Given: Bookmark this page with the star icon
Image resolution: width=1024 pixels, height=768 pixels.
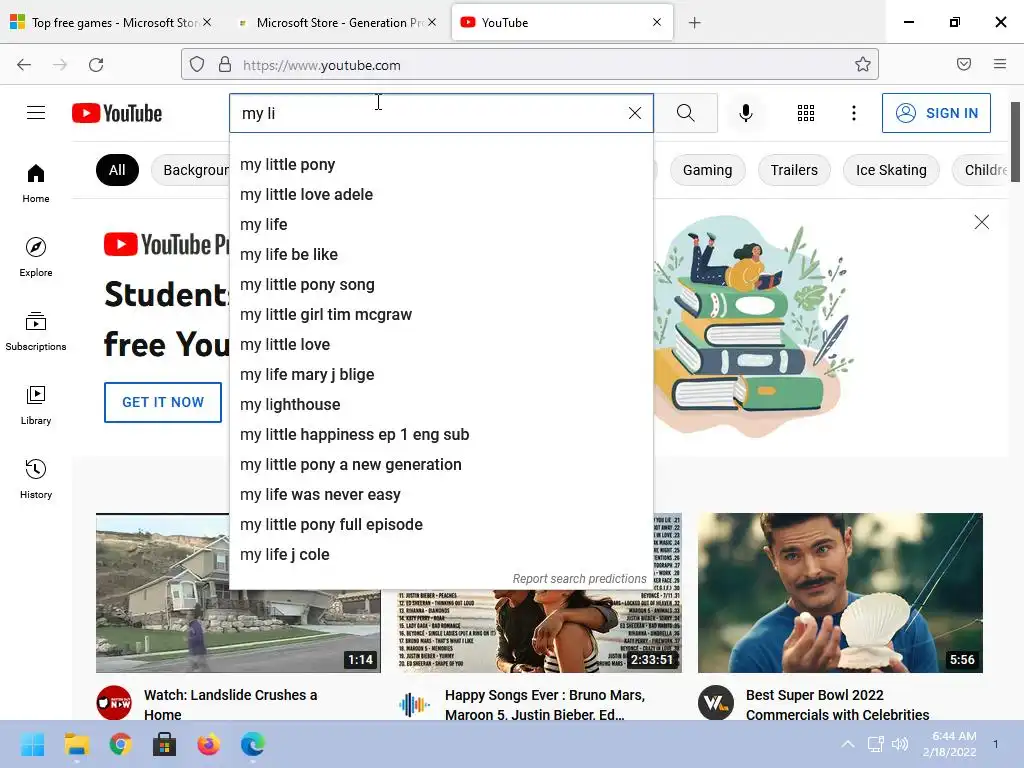Looking at the screenshot, I should click(863, 65).
